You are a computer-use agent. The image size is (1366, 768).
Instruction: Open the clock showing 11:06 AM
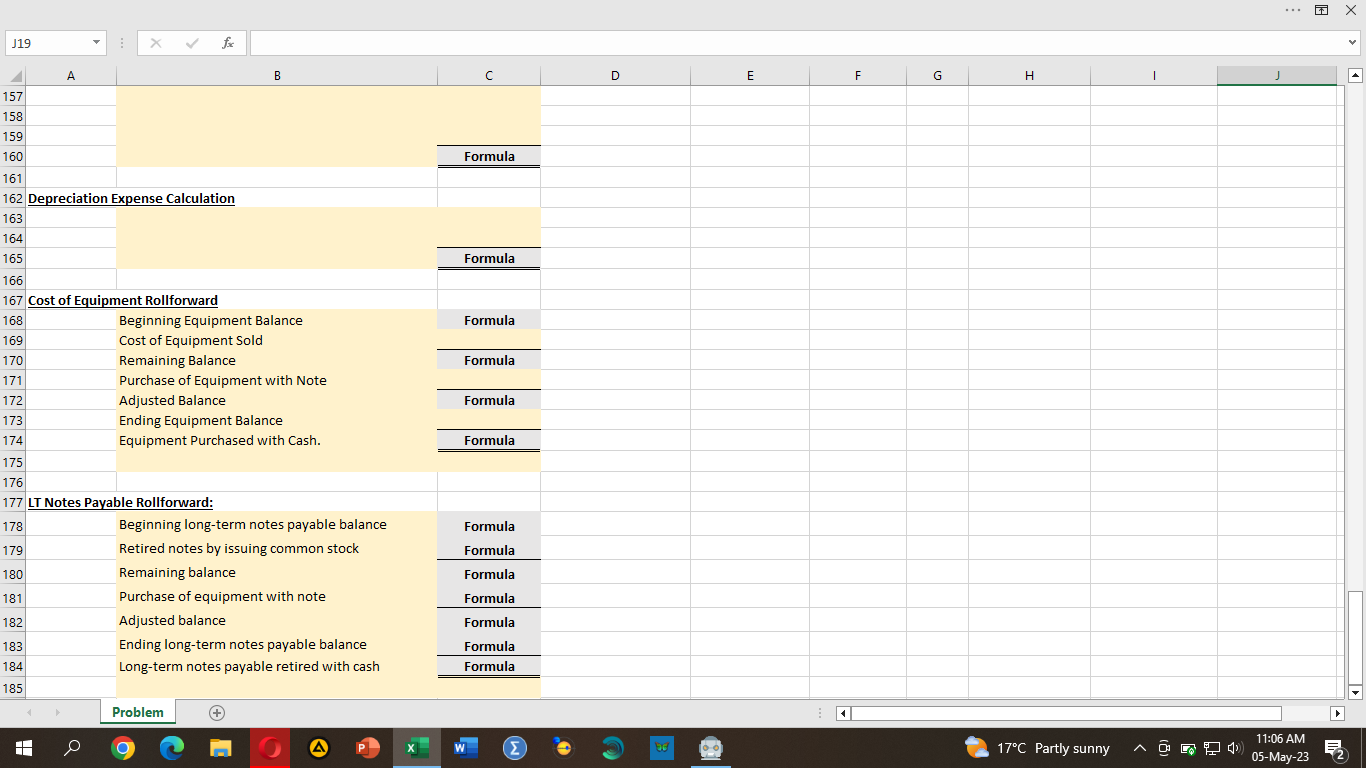click(x=1280, y=748)
